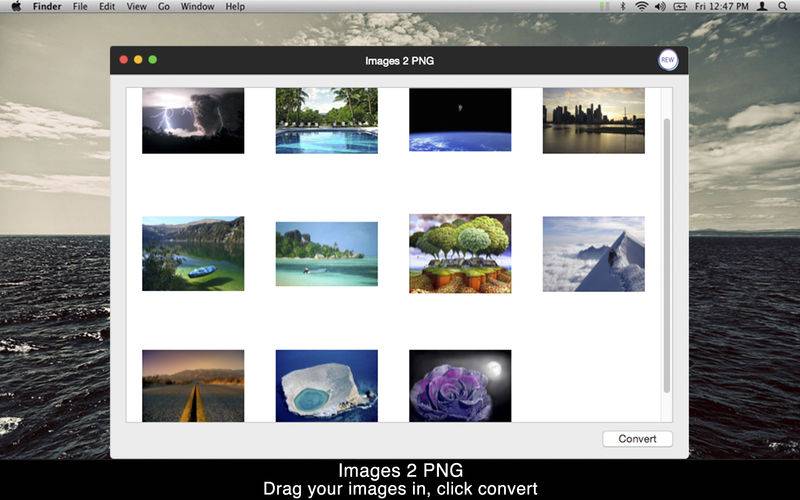The height and width of the screenshot is (500, 800).
Task: Select the desert road thumbnail
Action: 193,386
